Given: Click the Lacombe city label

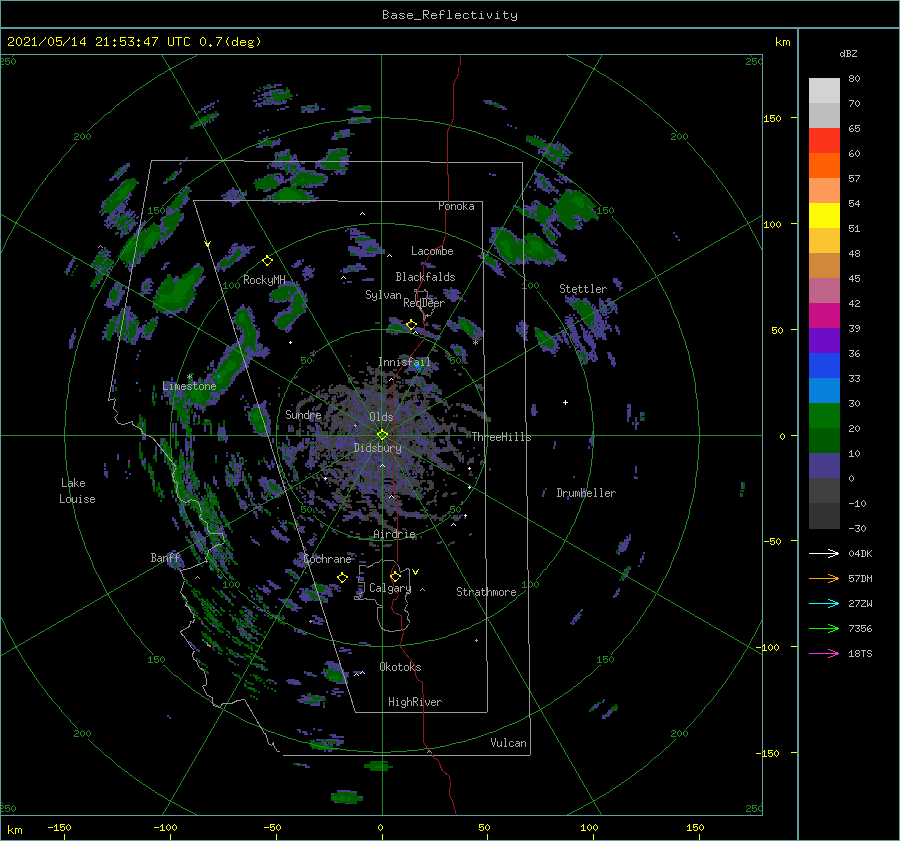Looking at the screenshot, I should 432,251.
